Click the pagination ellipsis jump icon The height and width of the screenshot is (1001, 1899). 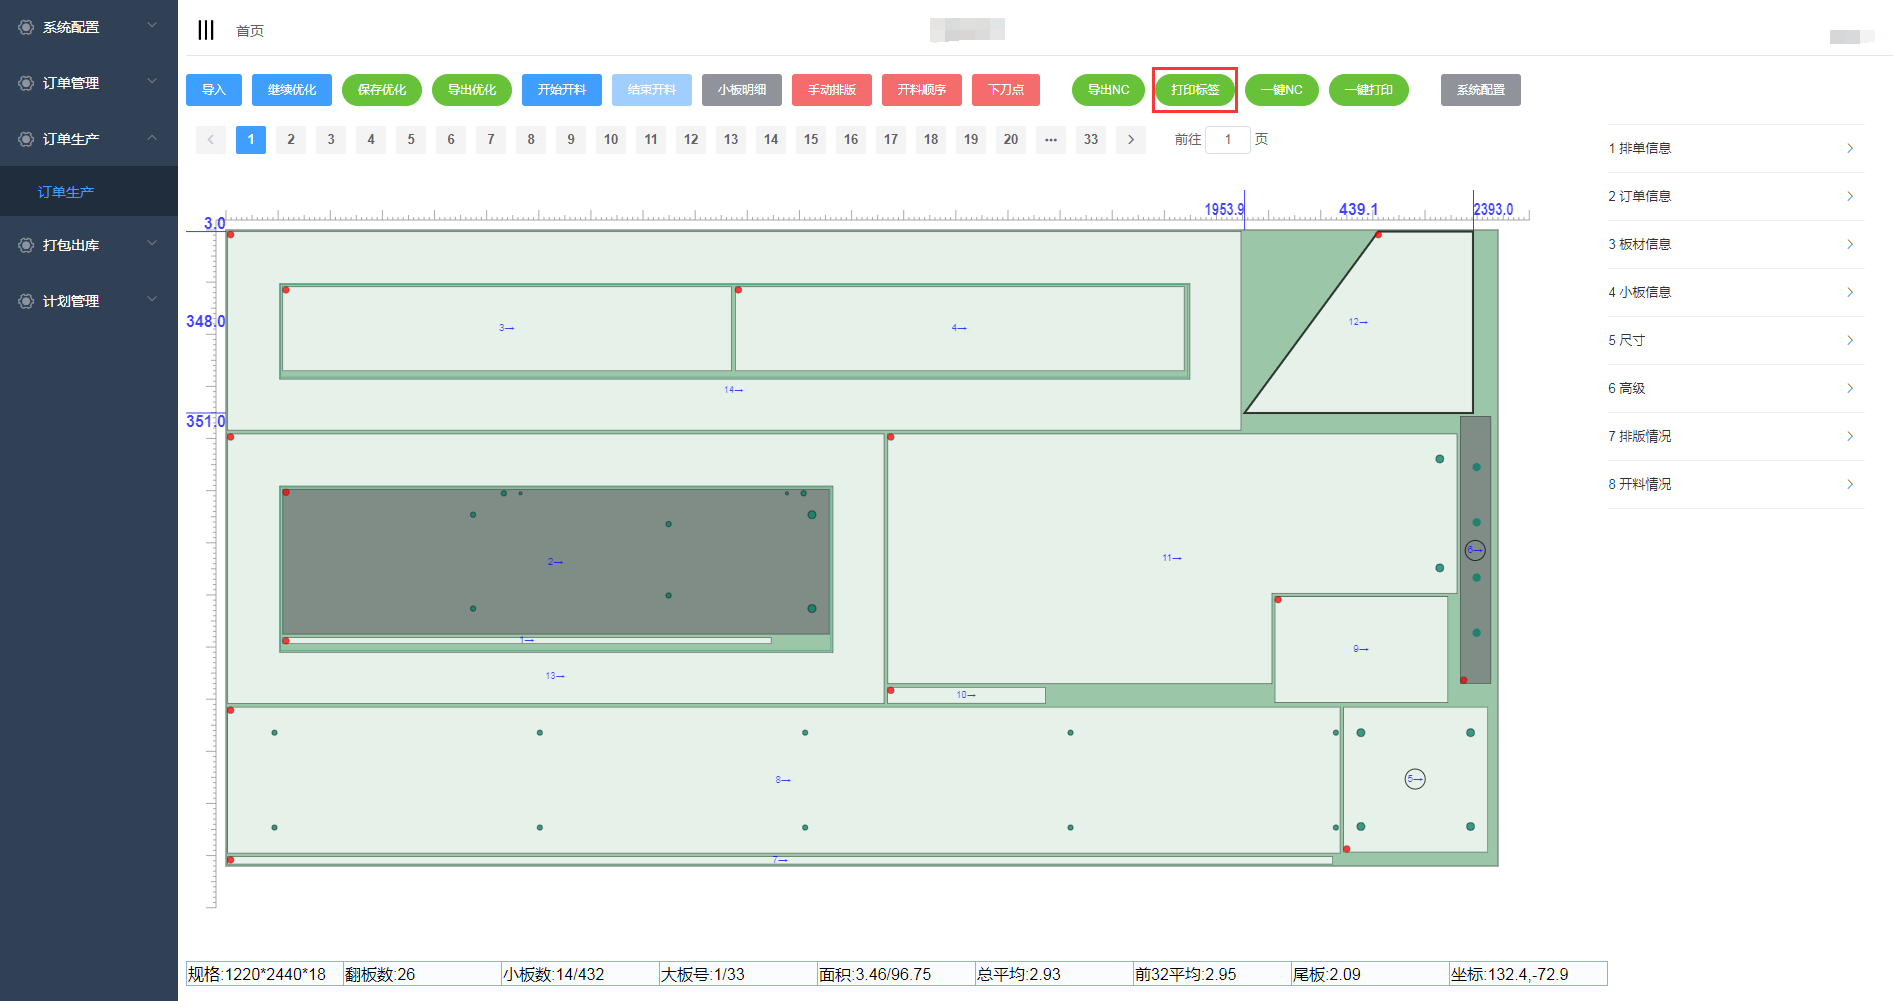(x=1051, y=140)
